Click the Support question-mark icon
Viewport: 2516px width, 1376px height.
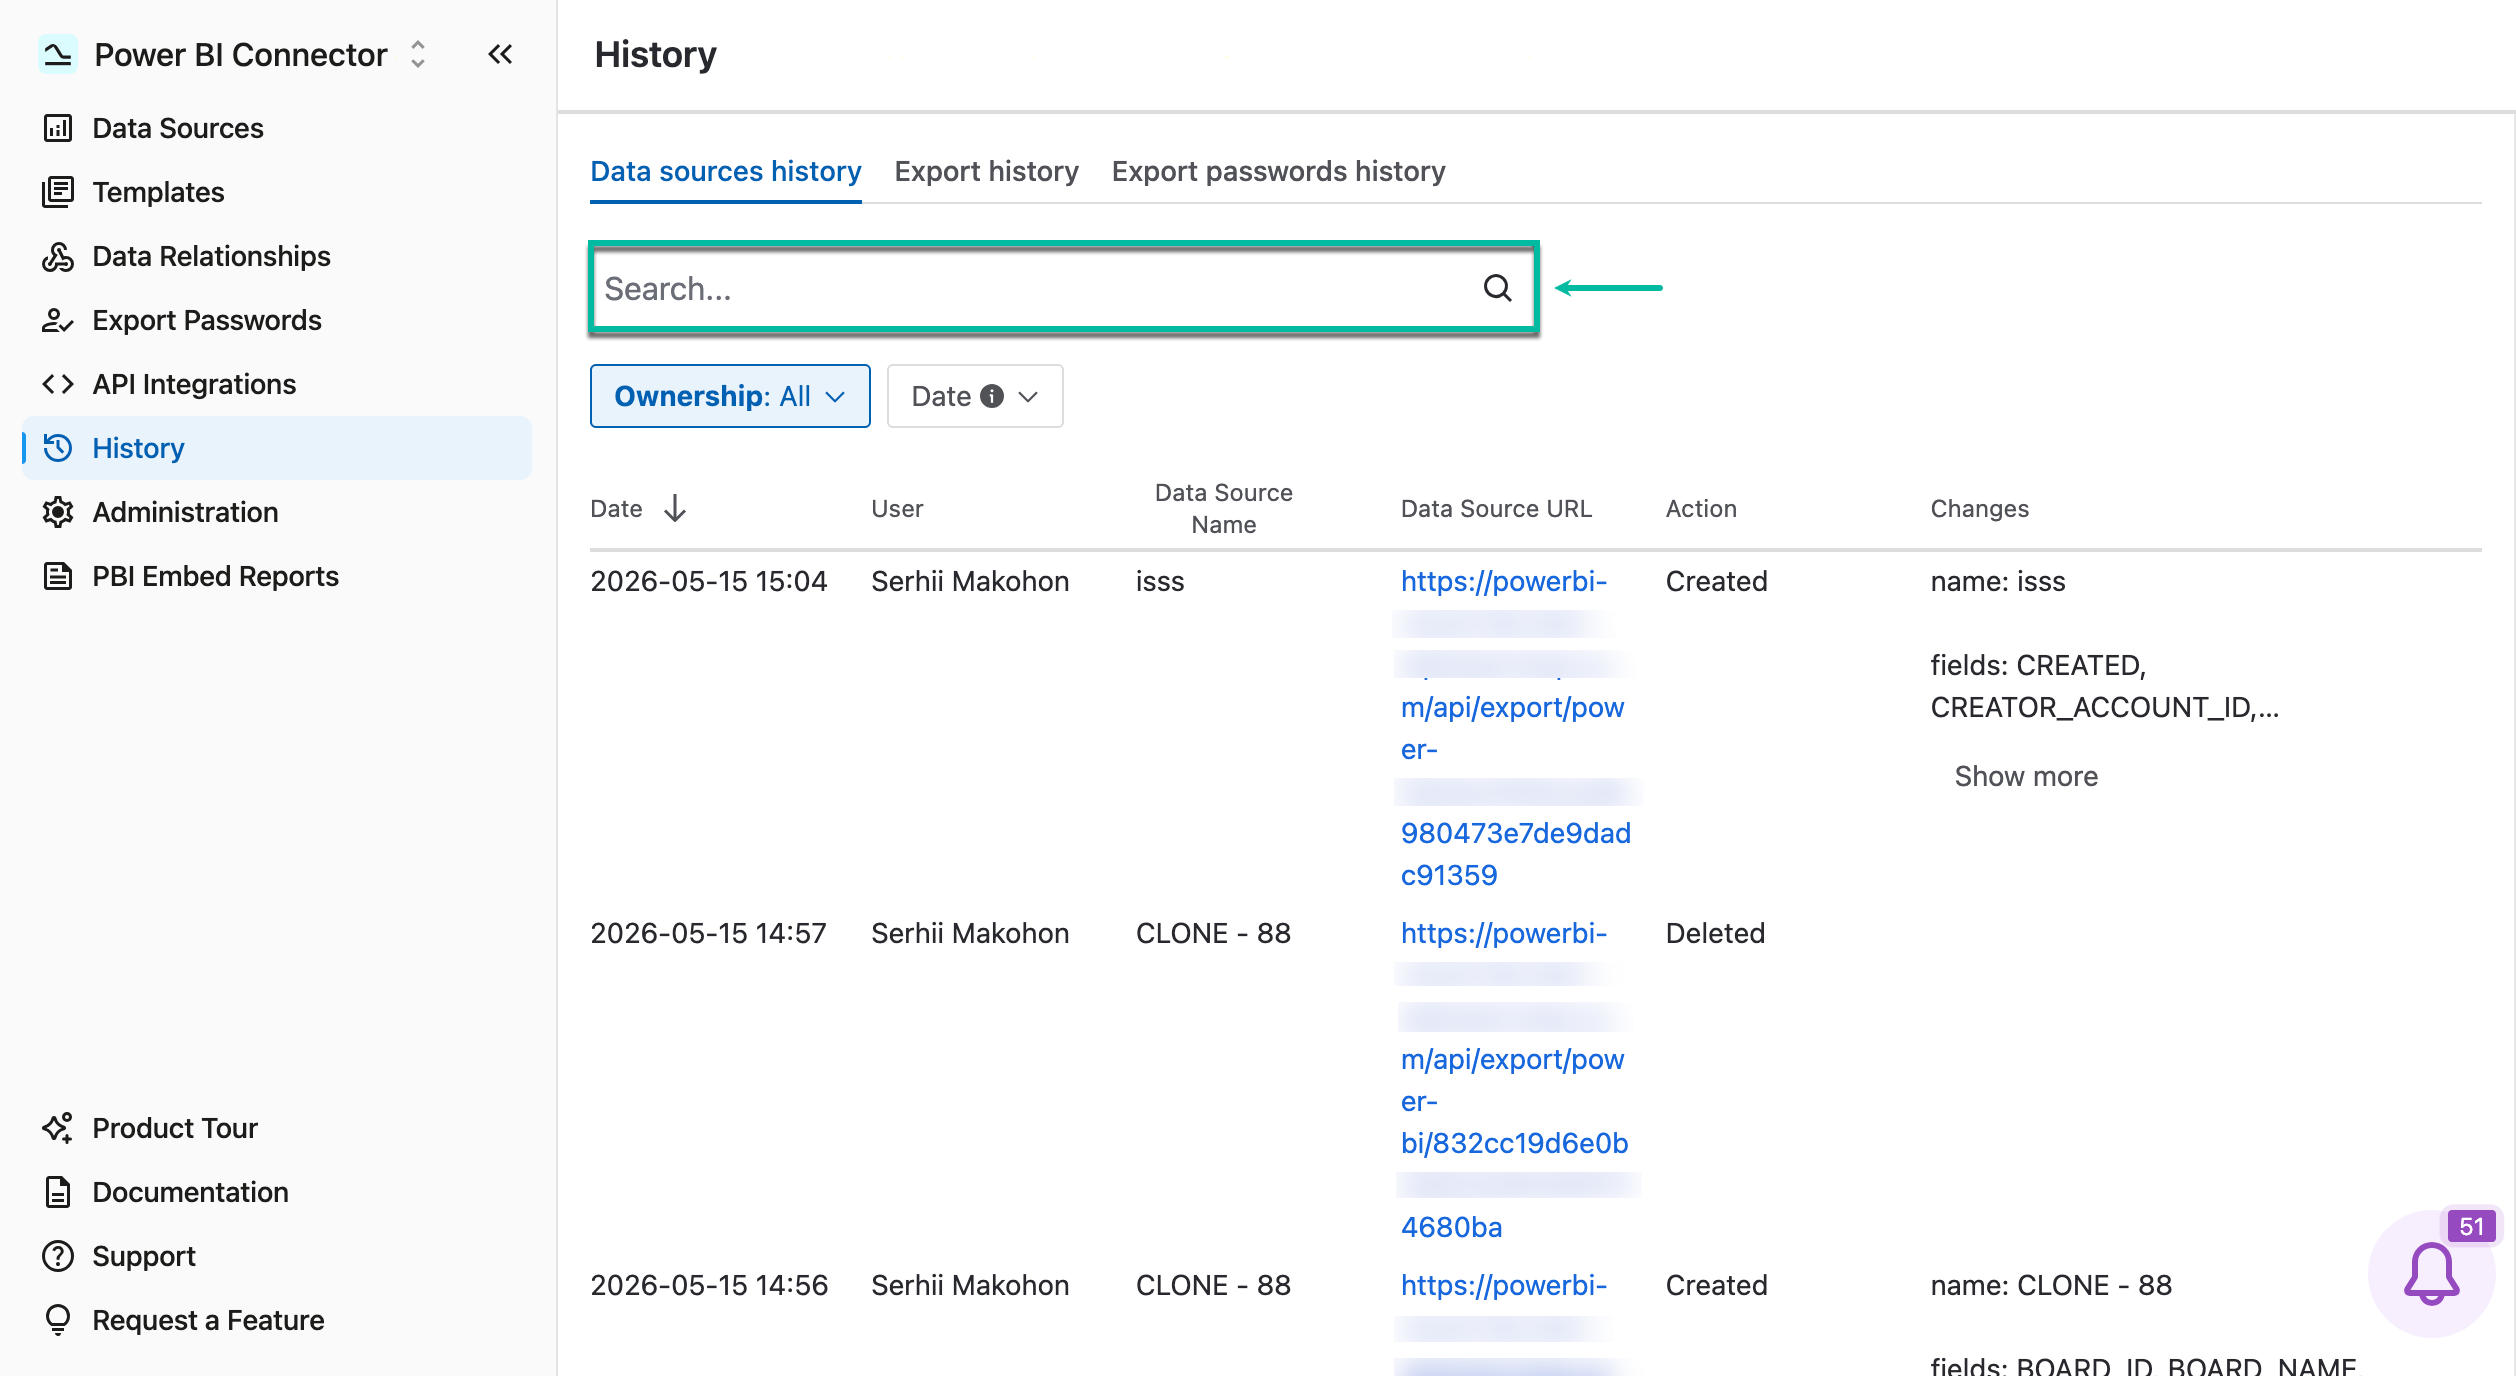click(x=58, y=1256)
